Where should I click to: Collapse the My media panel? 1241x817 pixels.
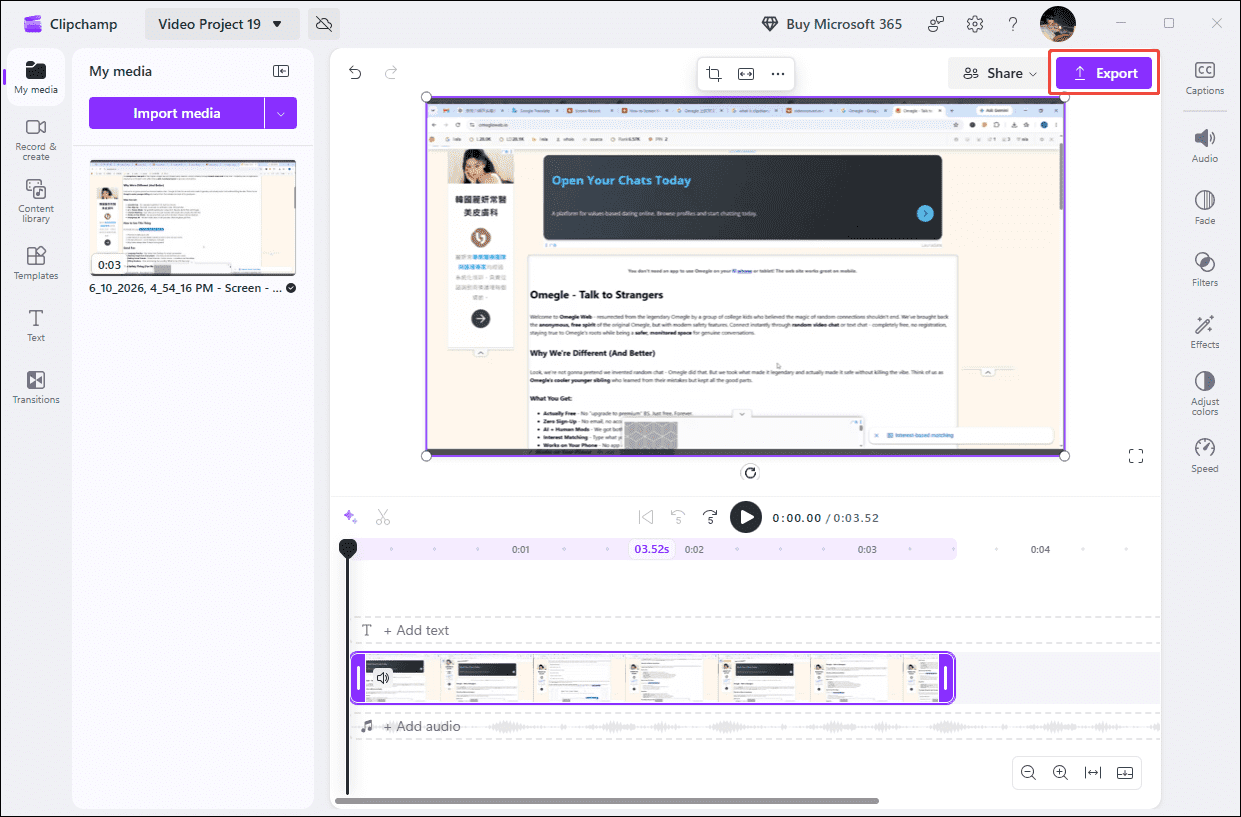click(281, 71)
